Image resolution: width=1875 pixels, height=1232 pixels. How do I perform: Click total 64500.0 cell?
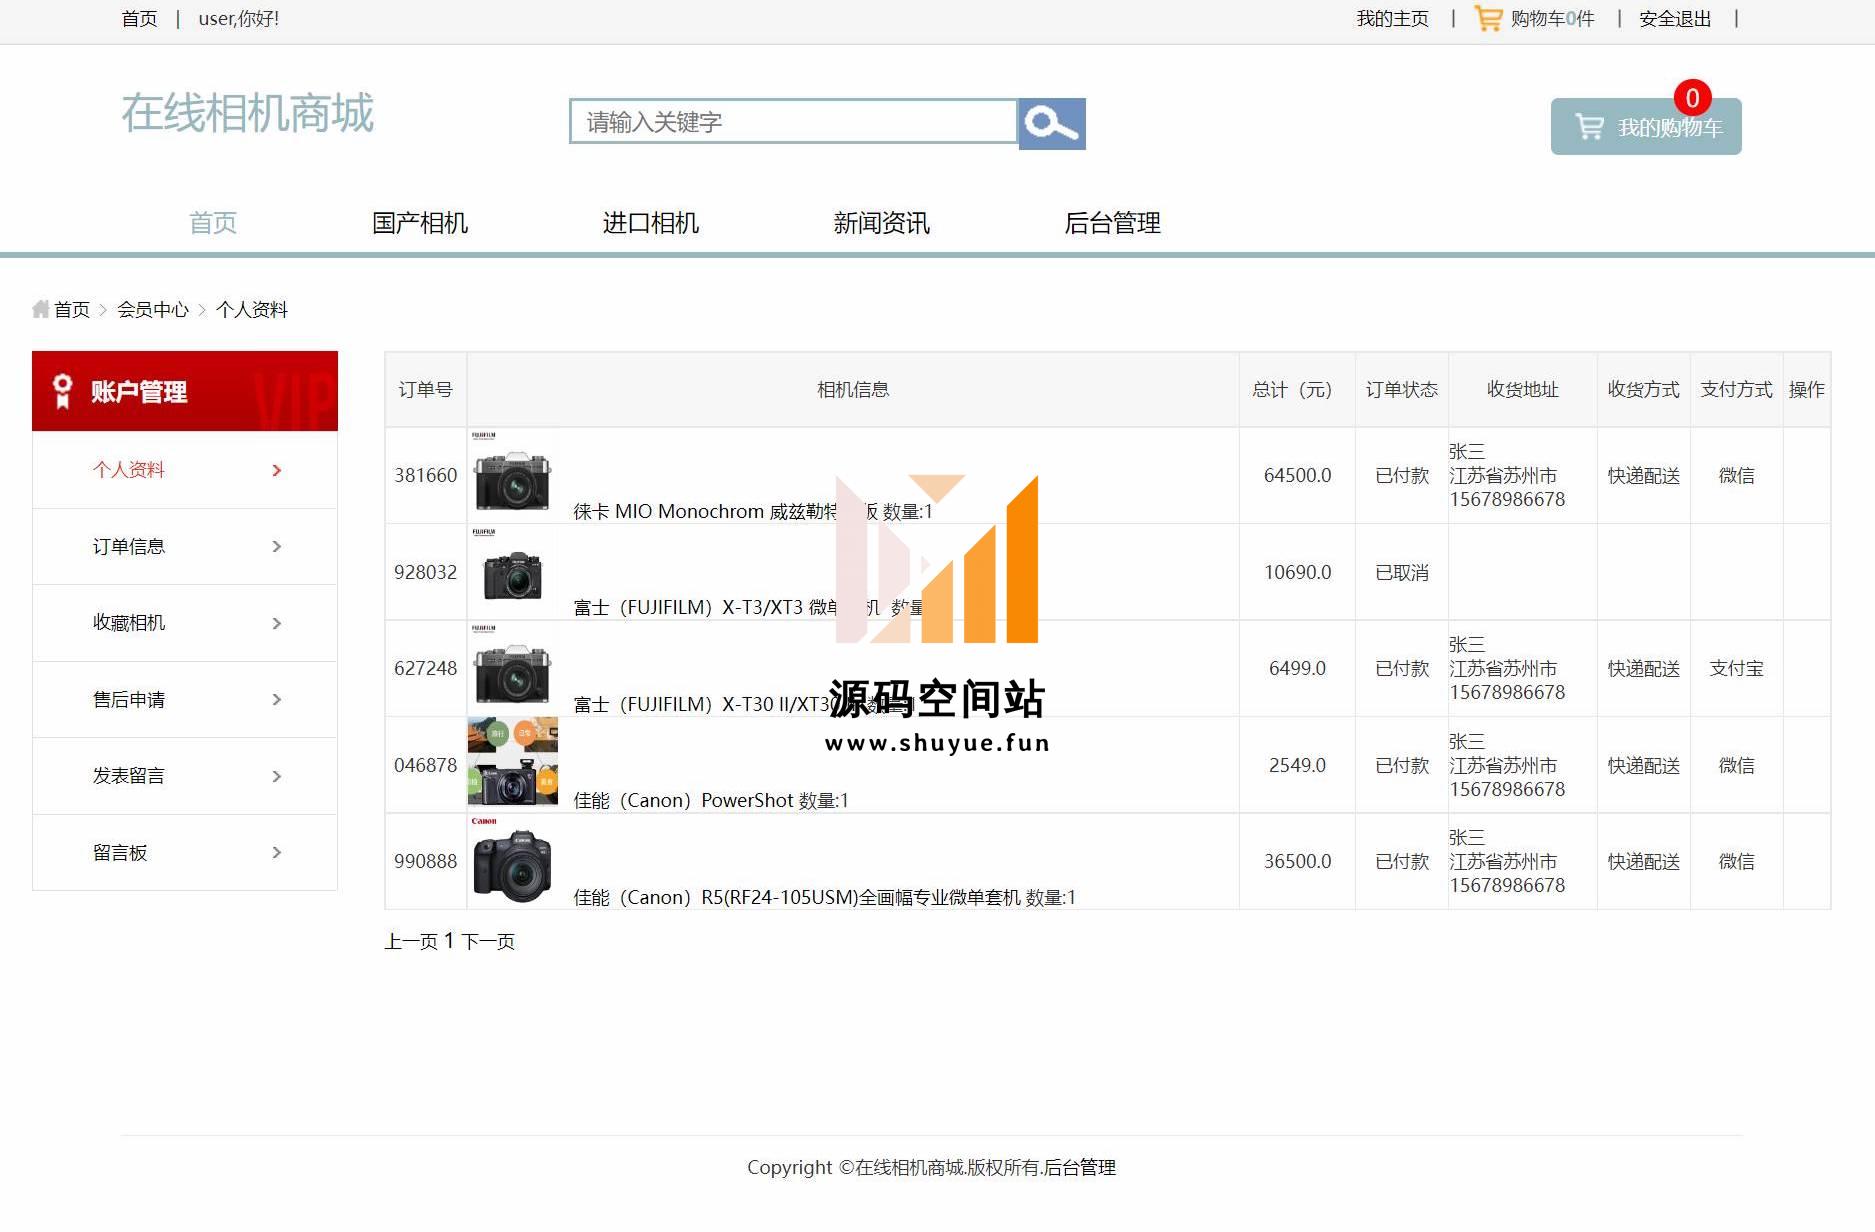pyautogui.click(x=1297, y=475)
